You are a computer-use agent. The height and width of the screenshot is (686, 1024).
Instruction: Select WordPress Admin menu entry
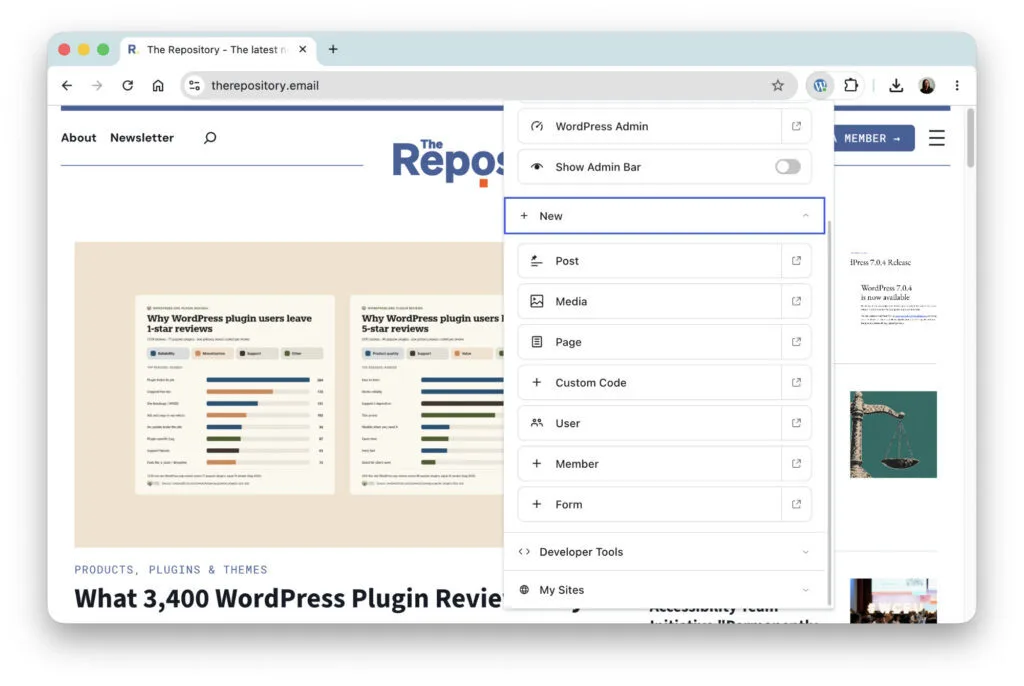(x=650, y=126)
